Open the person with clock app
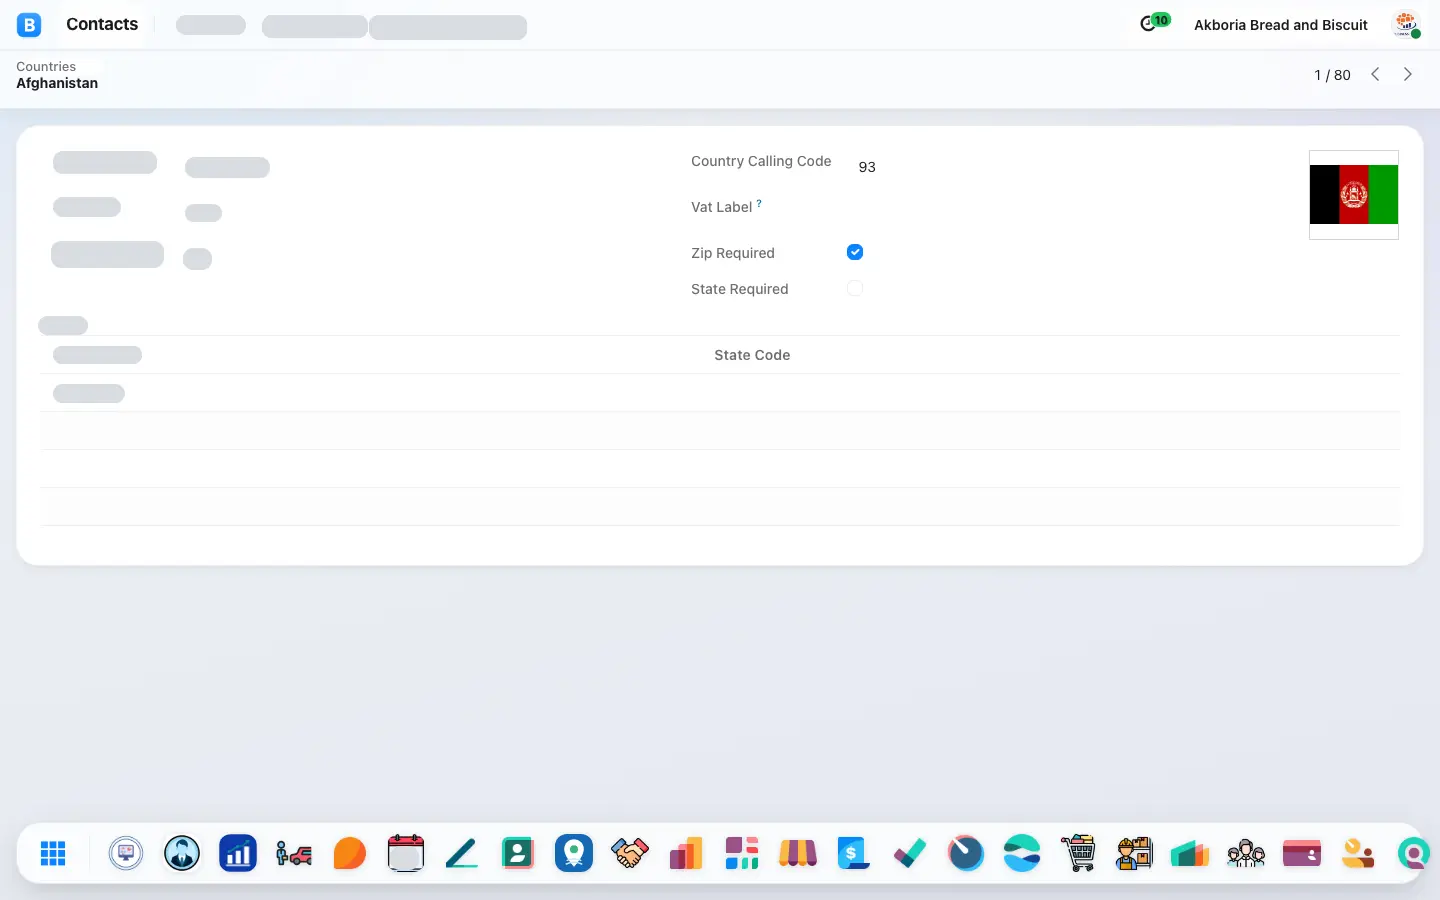This screenshot has width=1440, height=900. point(1358,853)
